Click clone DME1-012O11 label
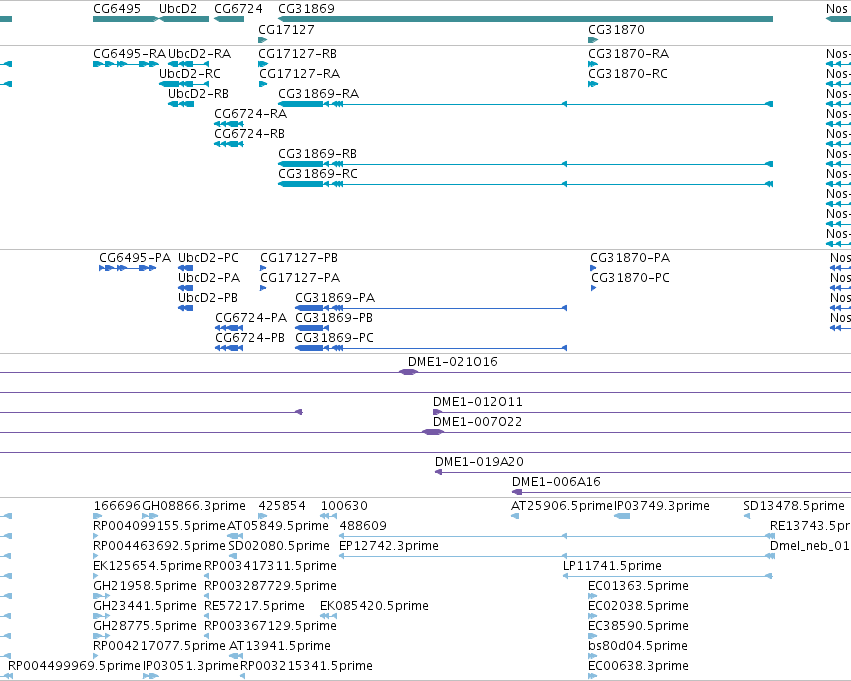The image size is (851, 681). click(478, 402)
